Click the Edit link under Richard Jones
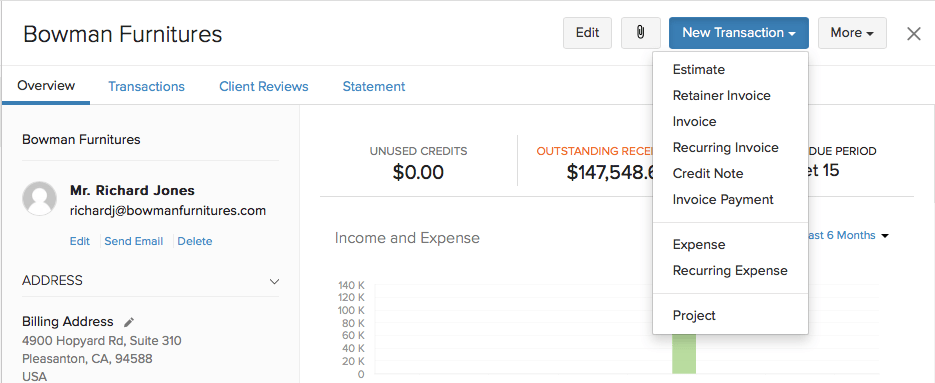This screenshot has width=935, height=383. (x=80, y=241)
